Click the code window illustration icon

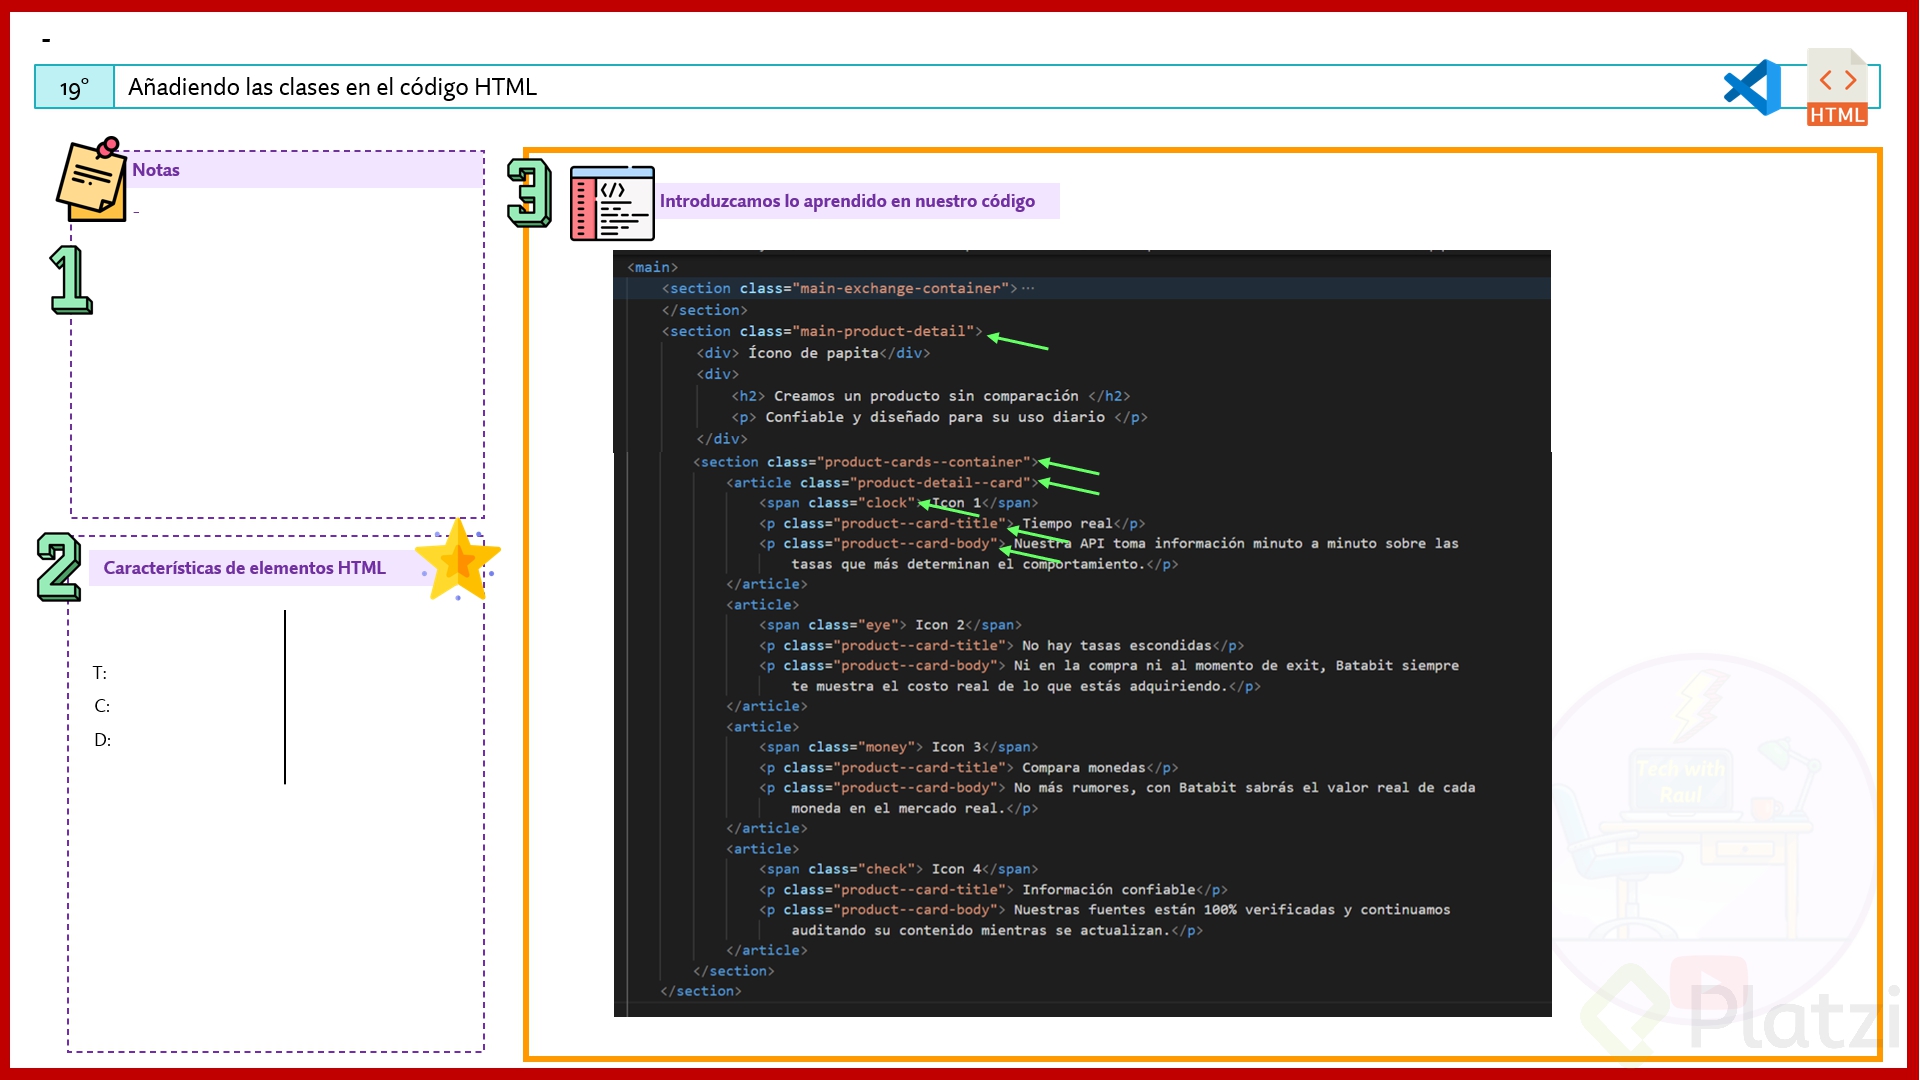pyautogui.click(x=612, y=203)
